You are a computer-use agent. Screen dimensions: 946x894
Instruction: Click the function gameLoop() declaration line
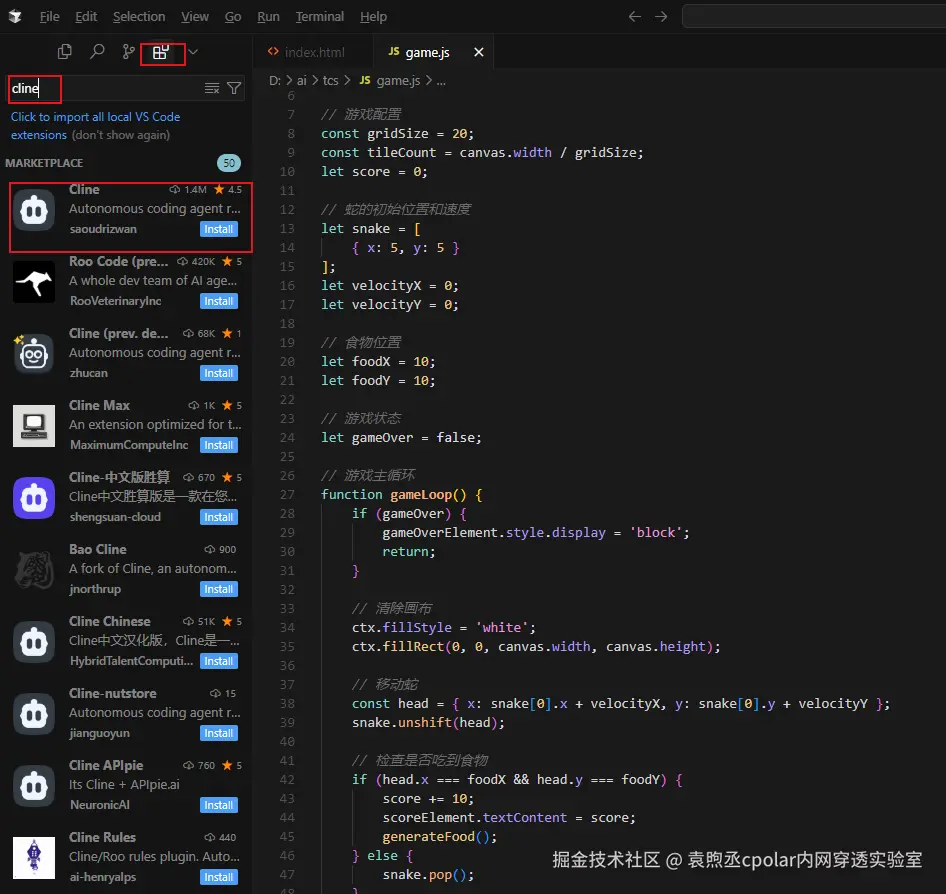tap(401, 495)
